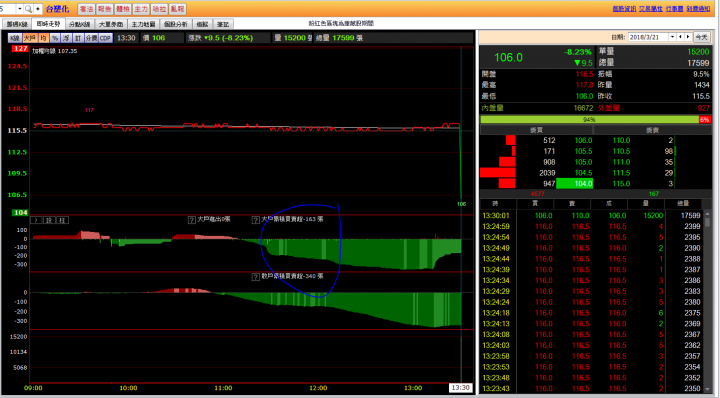Toggle the 訂 chart toolbar button
This screenshot has height=398, width=720.
pyautogui.click(x=78, y=38)
